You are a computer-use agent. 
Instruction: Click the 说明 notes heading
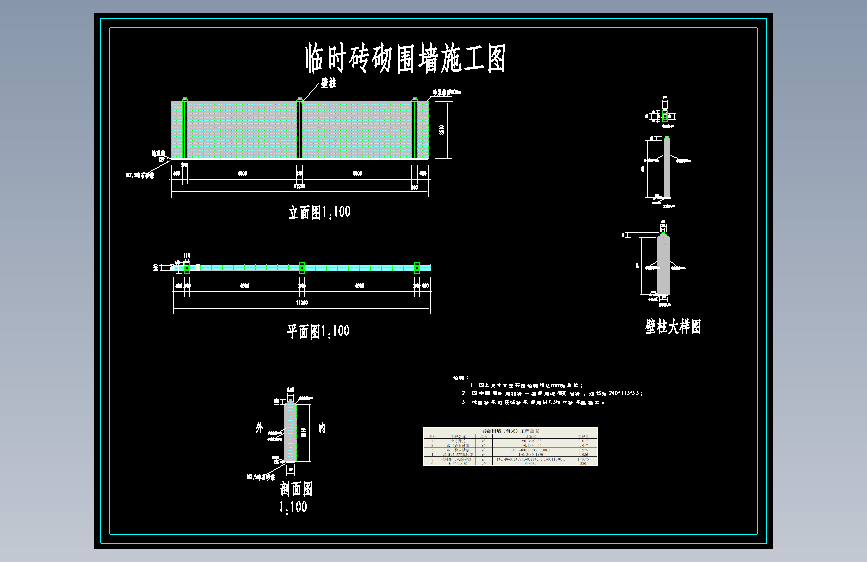461,377
